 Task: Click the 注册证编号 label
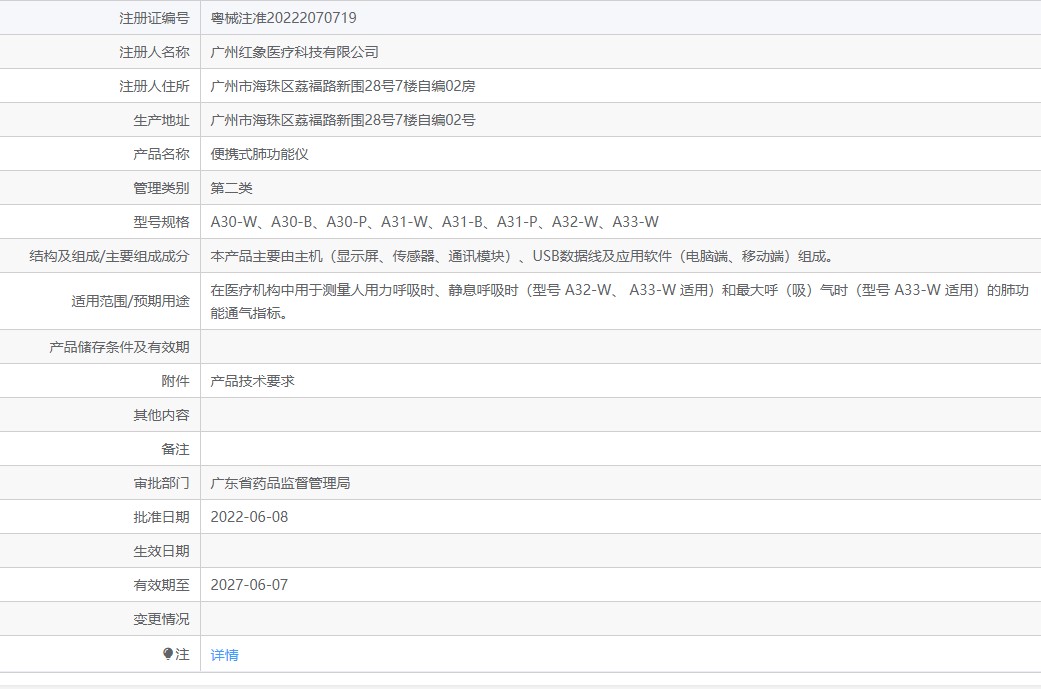tap(154, 18)
